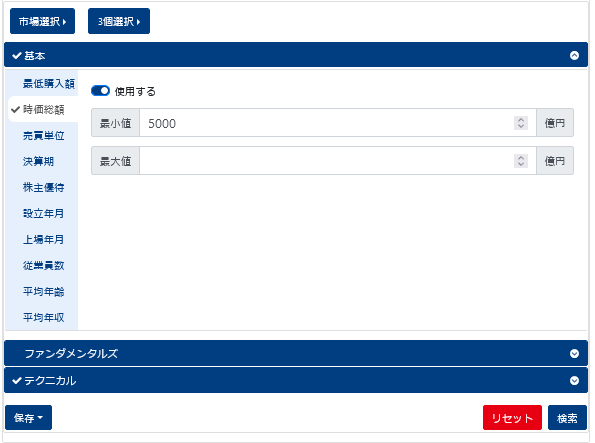Open the 保存 dropdown menu
595x443 pixels.
[28, 418]
